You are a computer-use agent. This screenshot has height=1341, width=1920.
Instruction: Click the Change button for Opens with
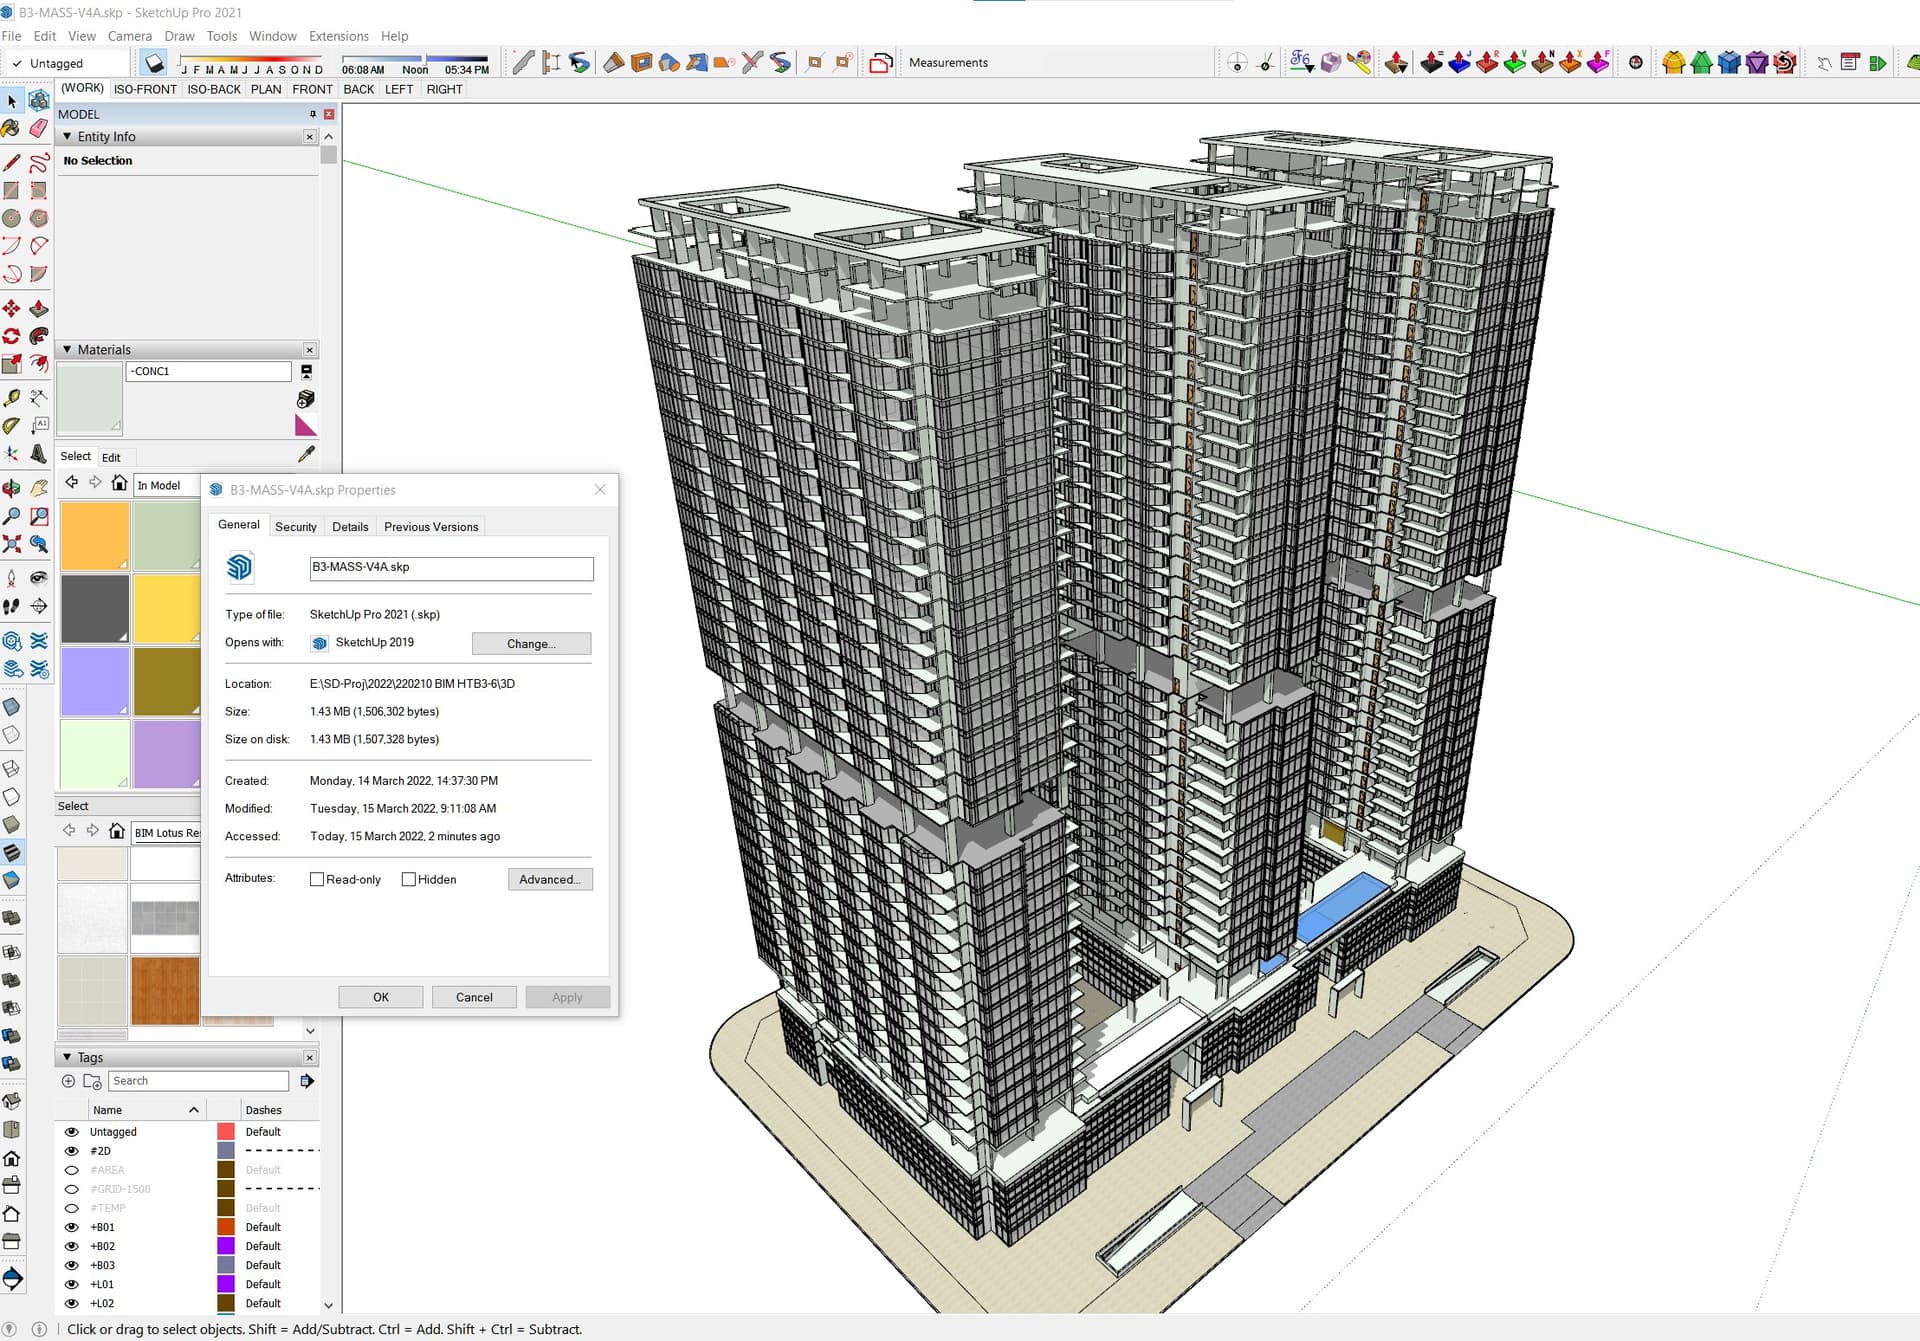coord(531,643)
